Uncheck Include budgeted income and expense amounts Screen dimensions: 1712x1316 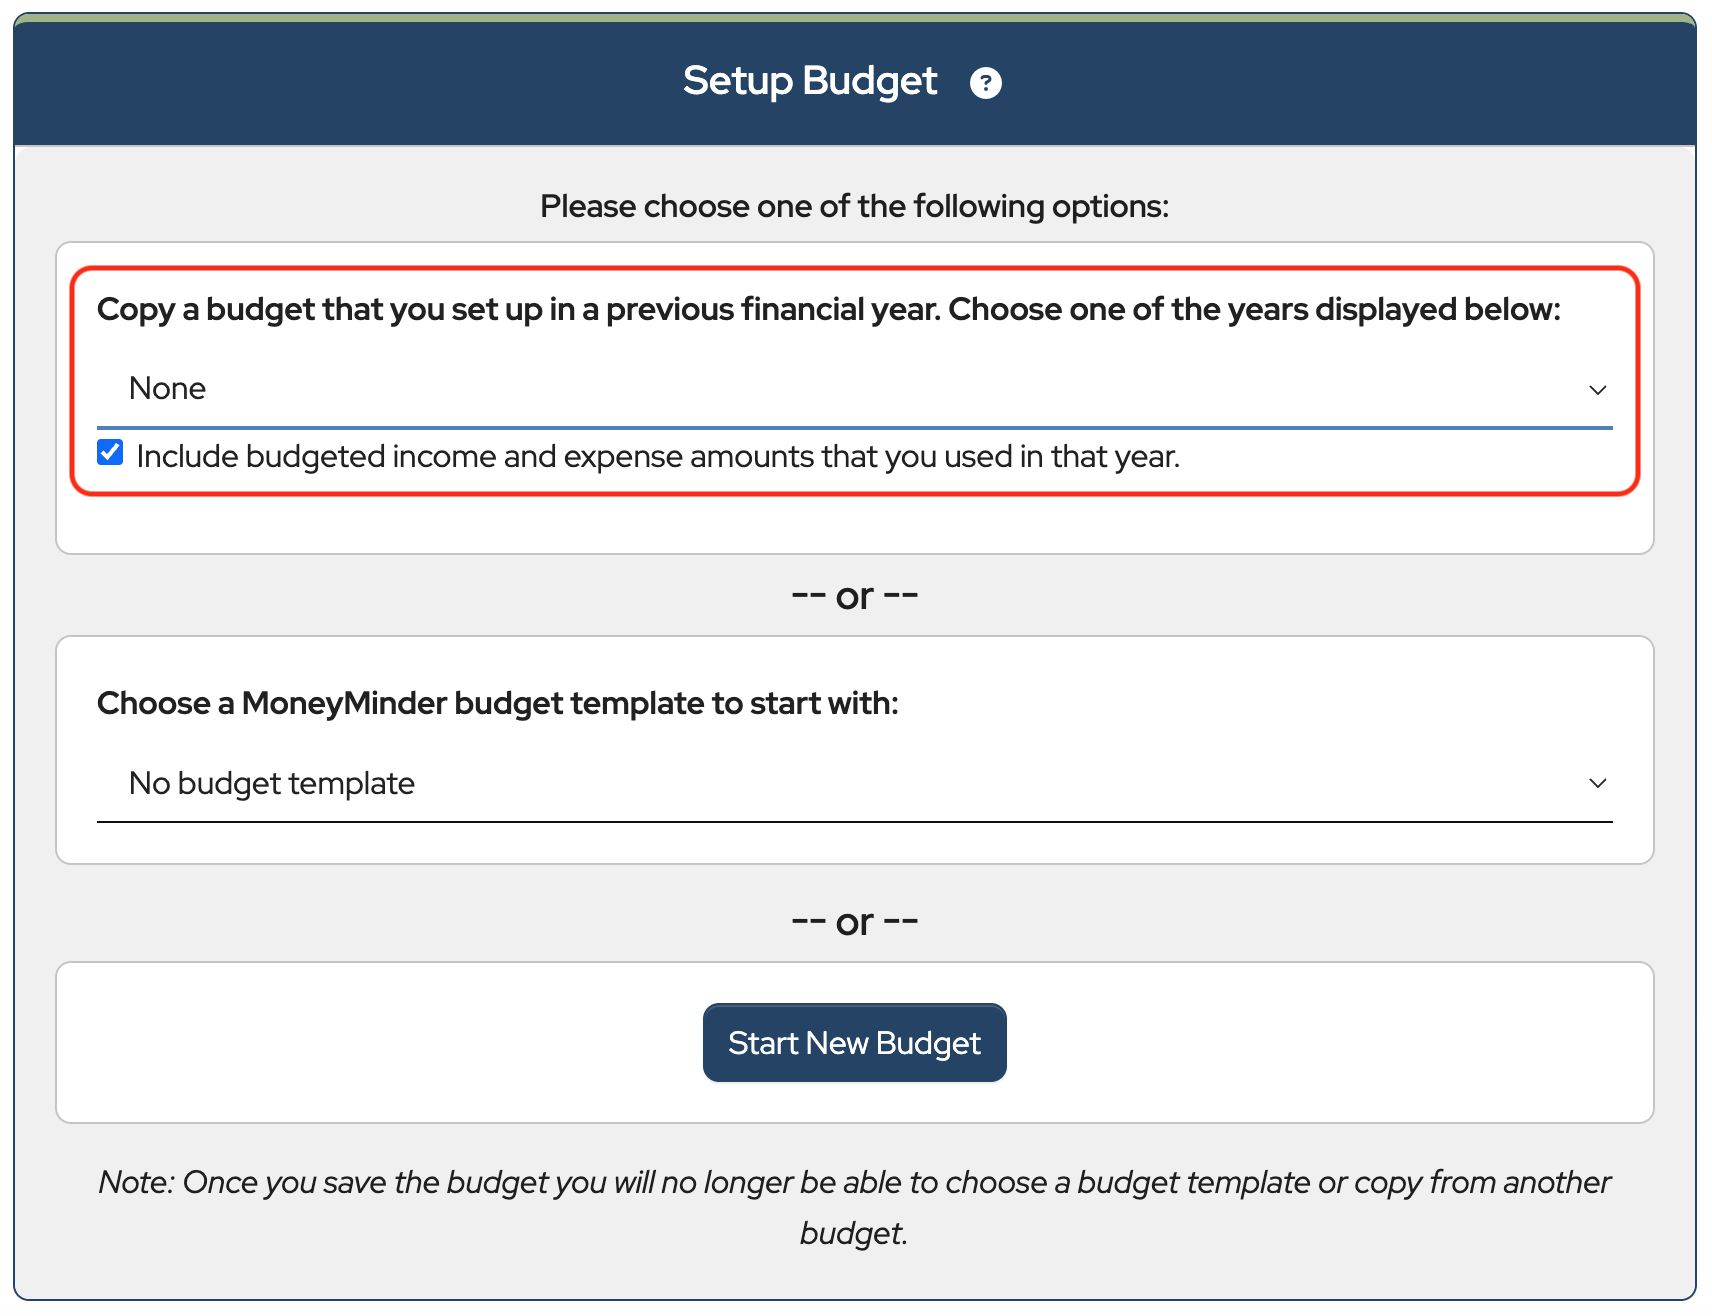tap(111, 453)
